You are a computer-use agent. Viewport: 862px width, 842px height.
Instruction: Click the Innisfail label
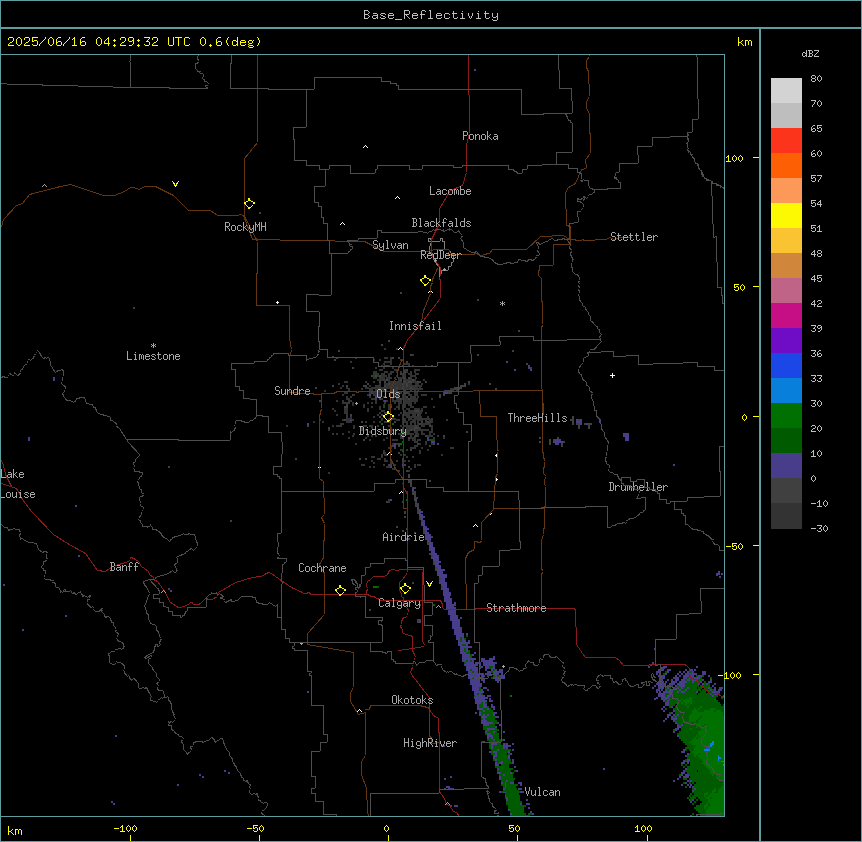[415, 326]
